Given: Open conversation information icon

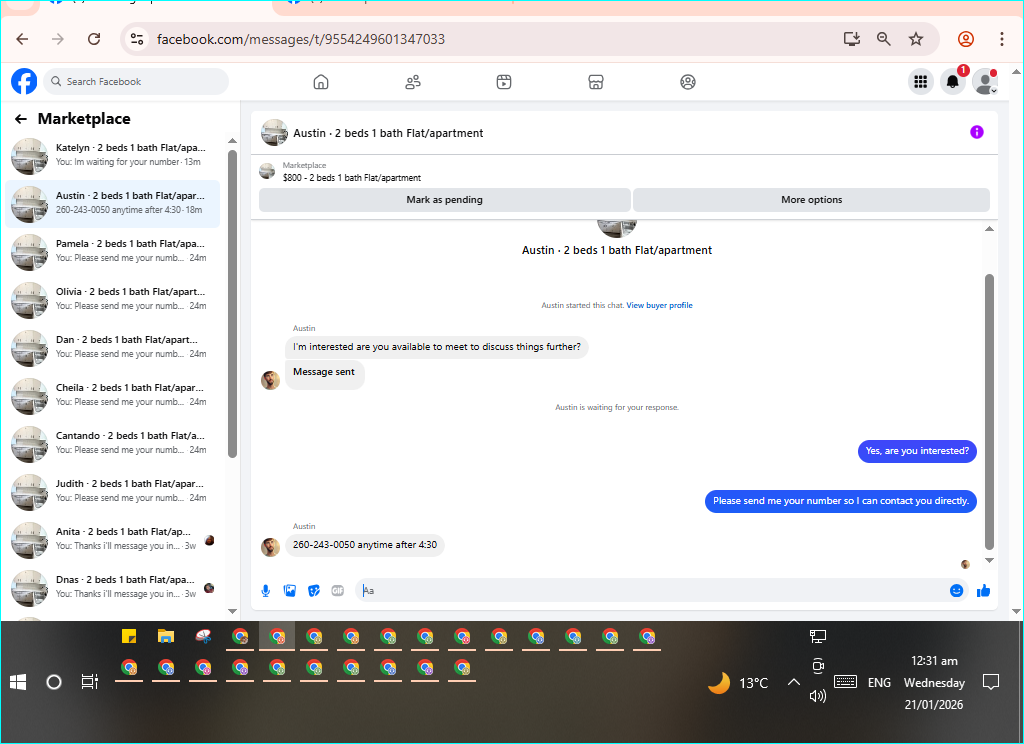Looking at the screenshot, I should click(x=976, y=132).
